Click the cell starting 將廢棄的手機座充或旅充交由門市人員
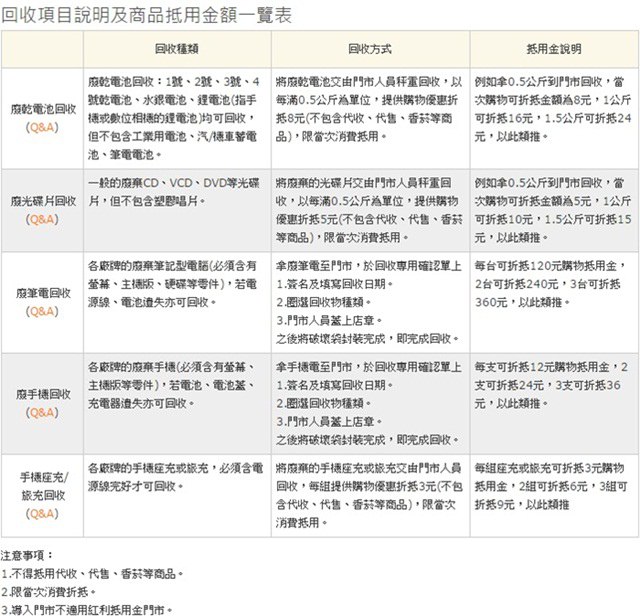This screenshot has width=640, height=616. click(369, 495)
